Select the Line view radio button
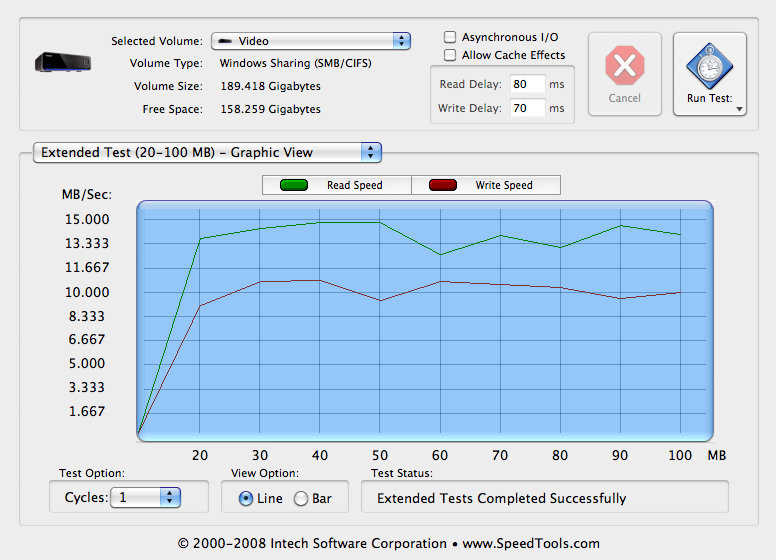This screenshot has width=776, height=560. click(246, 498)
